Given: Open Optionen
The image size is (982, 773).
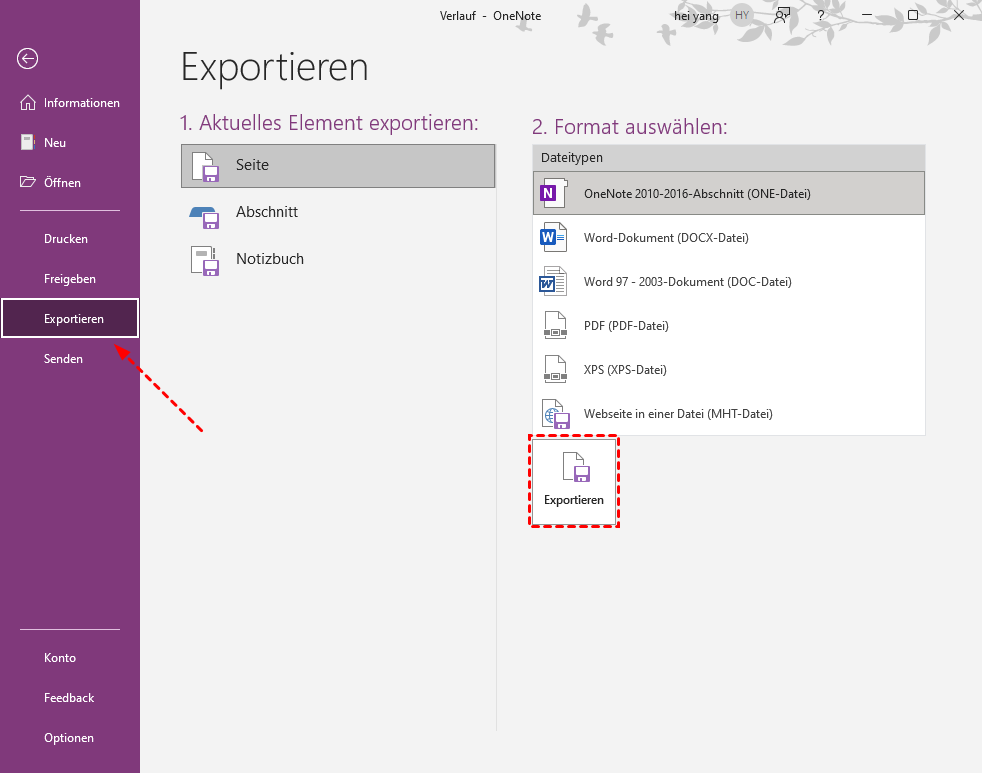Looking at the screenshot, I should click(70, 738).
